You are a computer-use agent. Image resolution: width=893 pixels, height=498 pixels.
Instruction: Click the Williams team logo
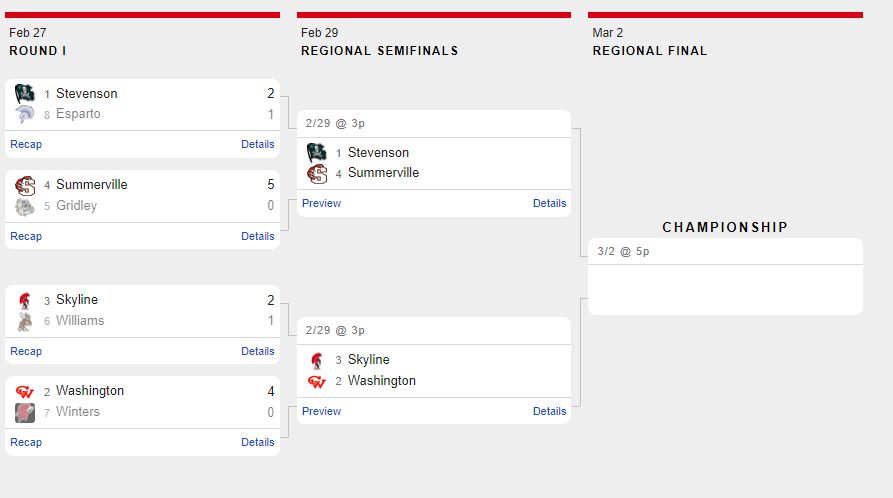pos(25,321)
